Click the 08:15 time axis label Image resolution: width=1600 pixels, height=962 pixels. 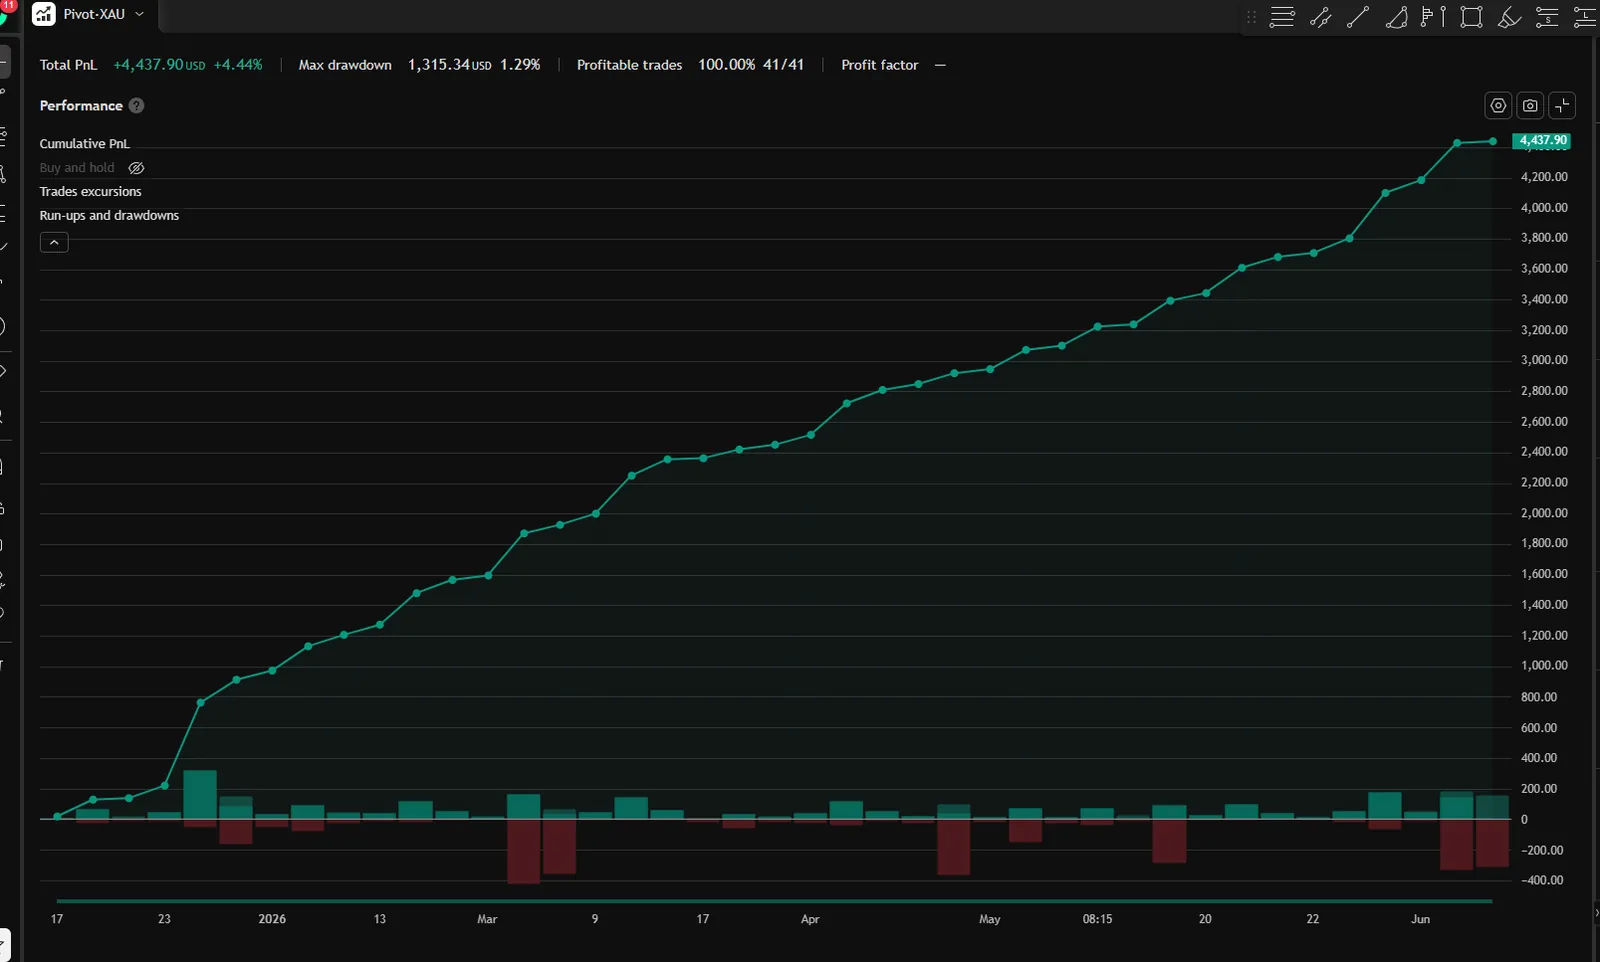1097,919
